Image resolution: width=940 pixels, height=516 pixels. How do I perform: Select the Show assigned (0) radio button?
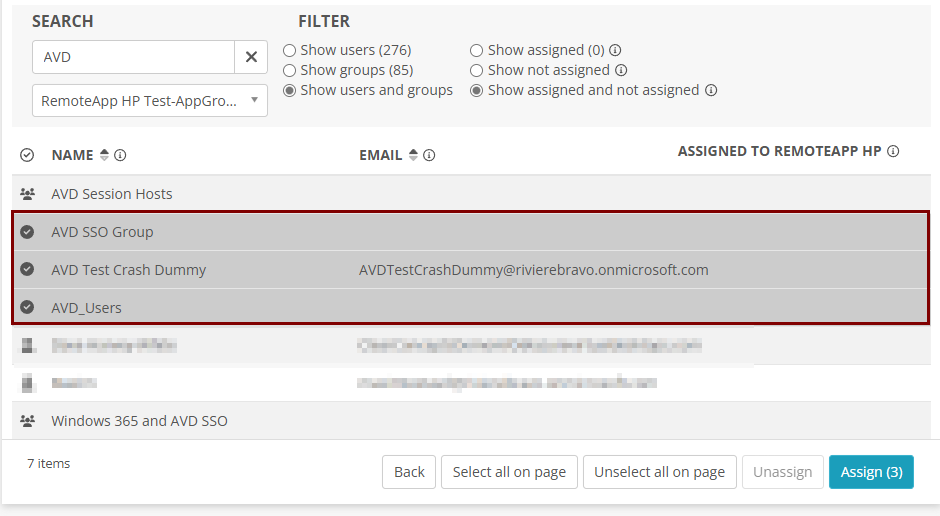(x=477, y=50)
